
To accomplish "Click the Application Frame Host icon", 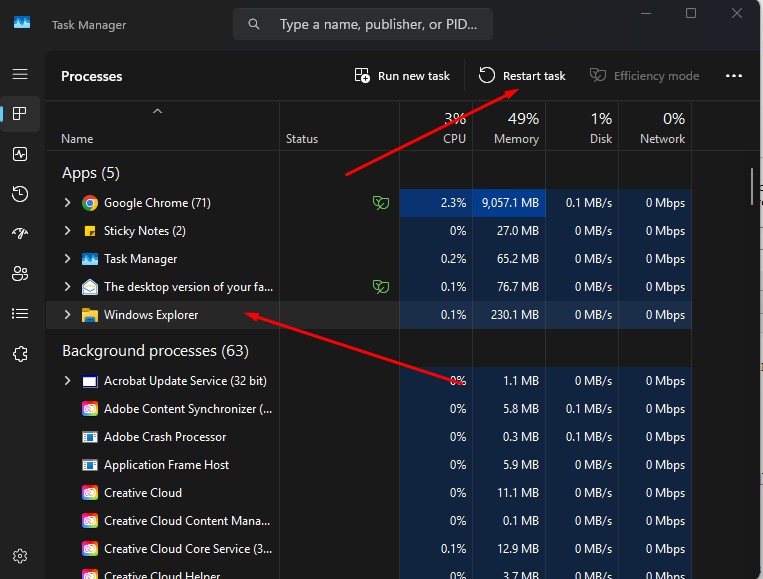I will [x=90, y=466].
